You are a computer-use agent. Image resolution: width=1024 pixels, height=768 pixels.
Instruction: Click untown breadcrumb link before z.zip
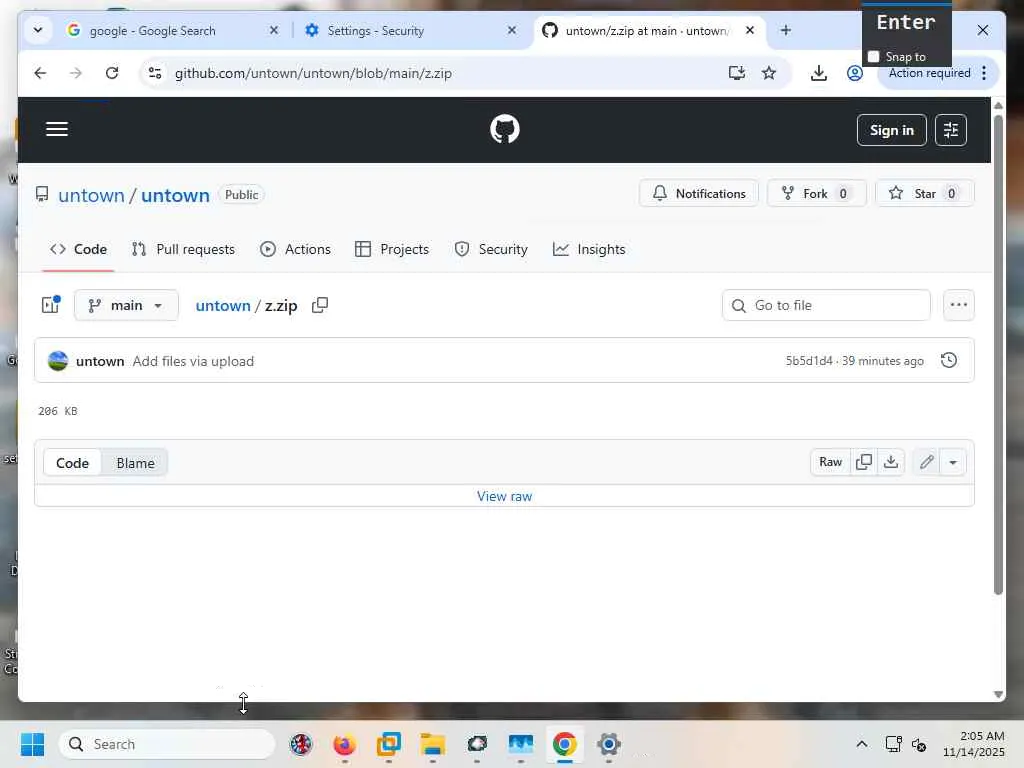click(x=223, y=306)
